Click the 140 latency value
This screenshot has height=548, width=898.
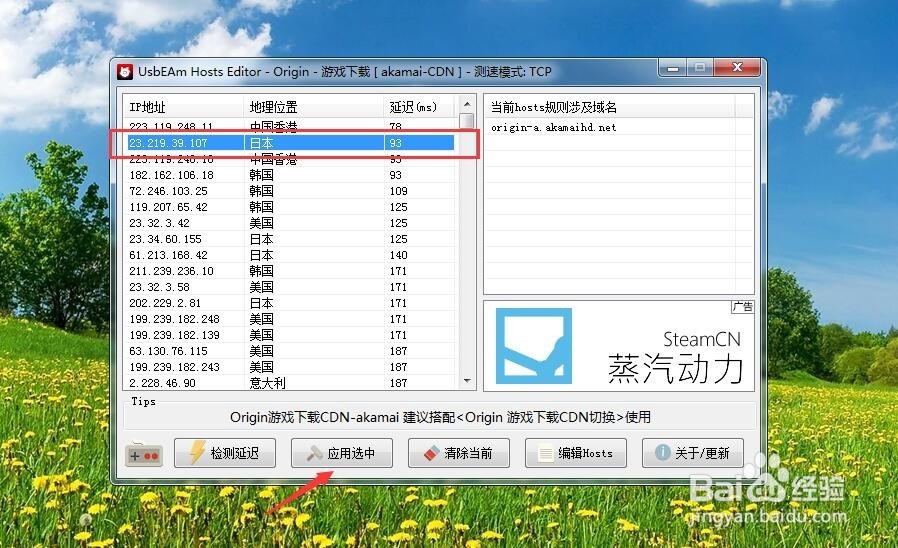click(x=399, y=255)
